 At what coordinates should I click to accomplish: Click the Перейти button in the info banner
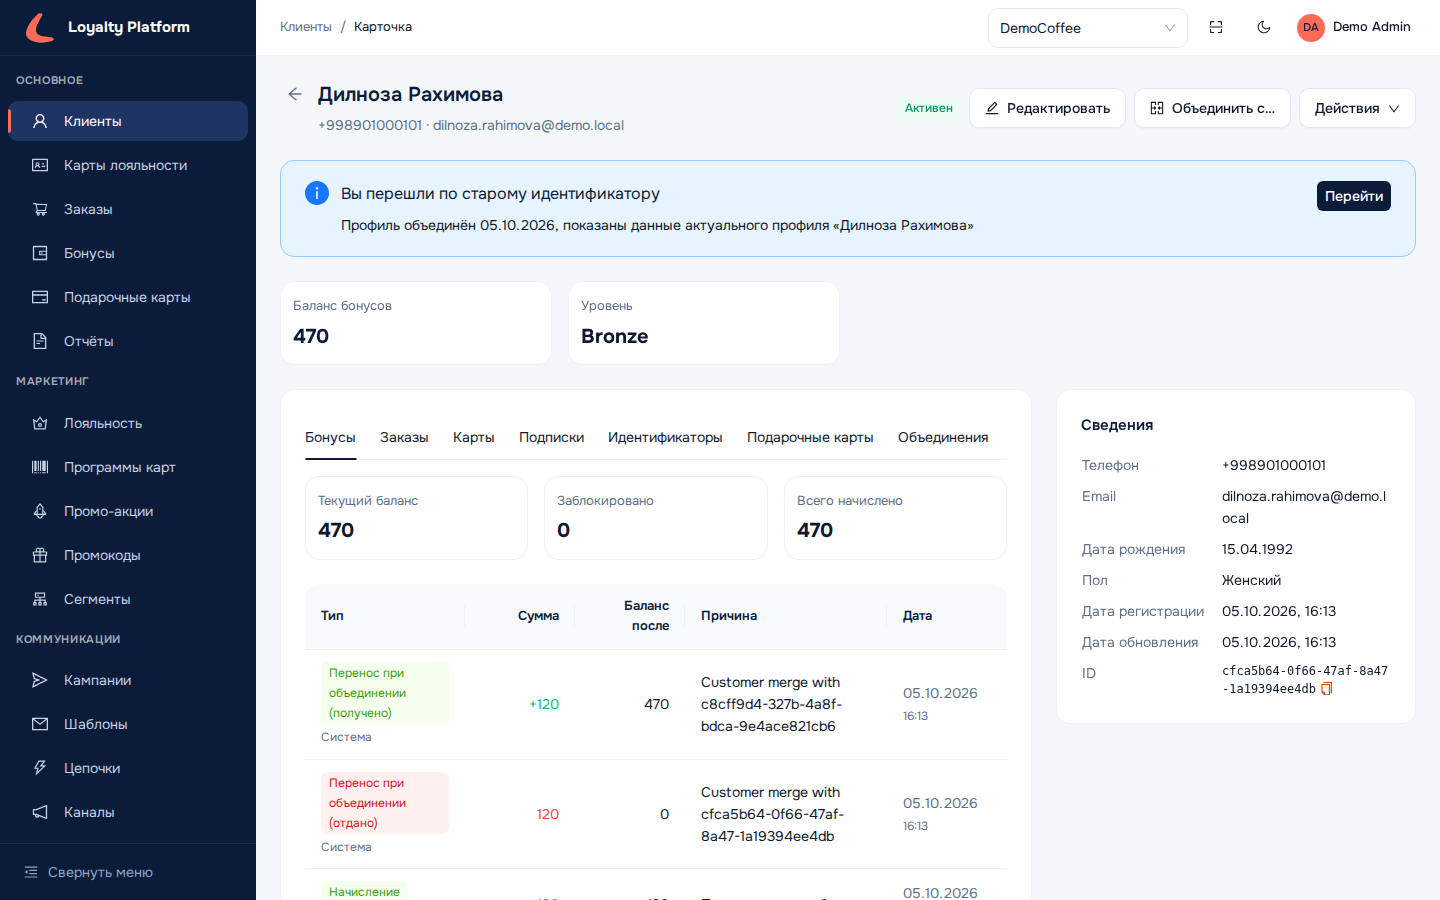[1354, 196]
